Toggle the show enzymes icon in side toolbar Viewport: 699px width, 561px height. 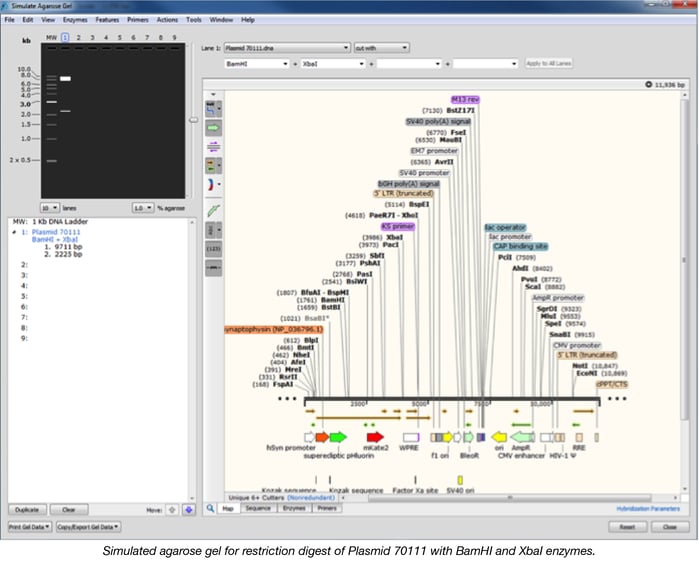coord(211,108)
